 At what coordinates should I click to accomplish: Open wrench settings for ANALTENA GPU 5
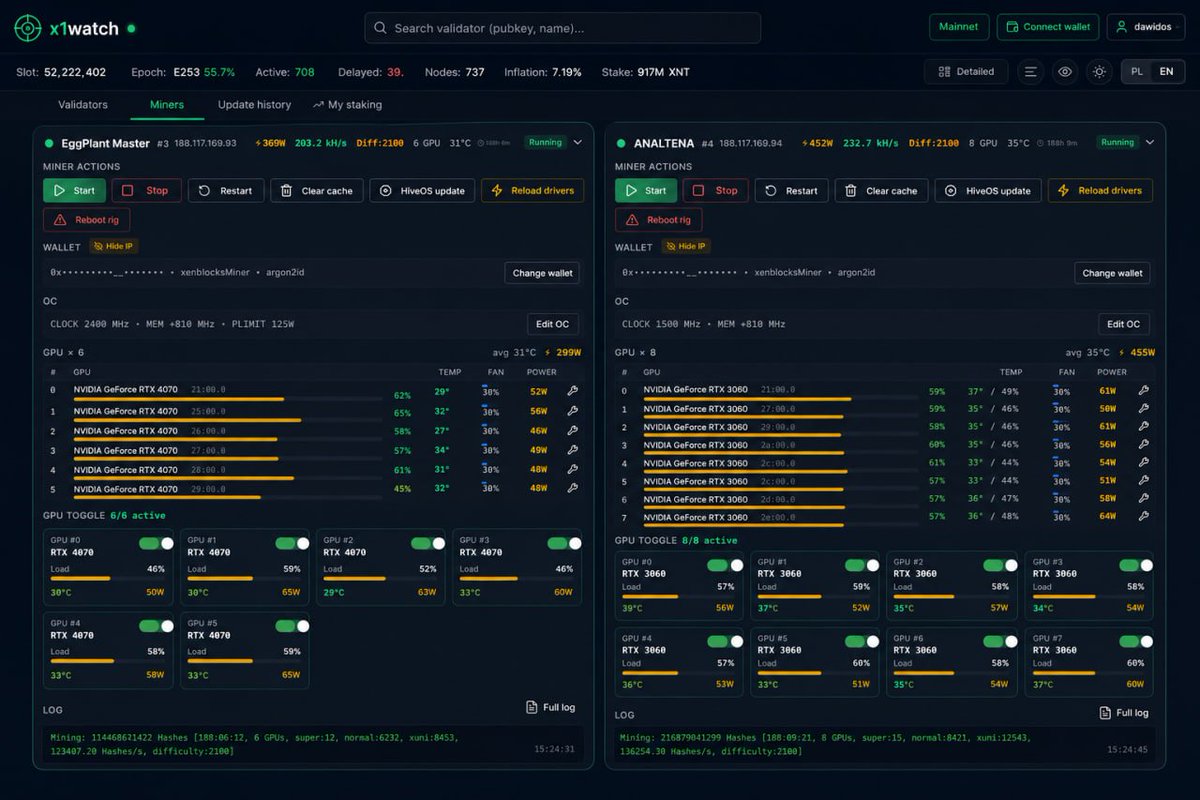click(1143, 481)
